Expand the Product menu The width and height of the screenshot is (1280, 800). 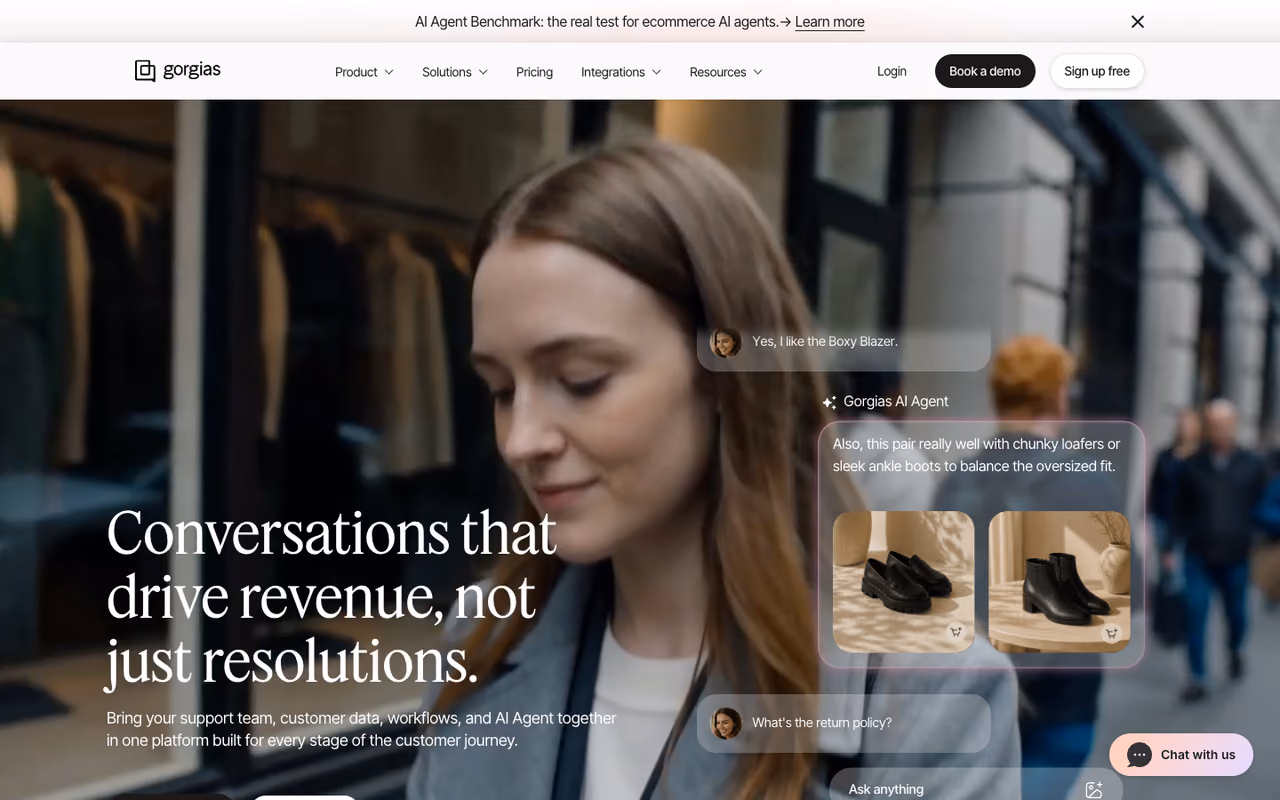[x=364, y=72]
